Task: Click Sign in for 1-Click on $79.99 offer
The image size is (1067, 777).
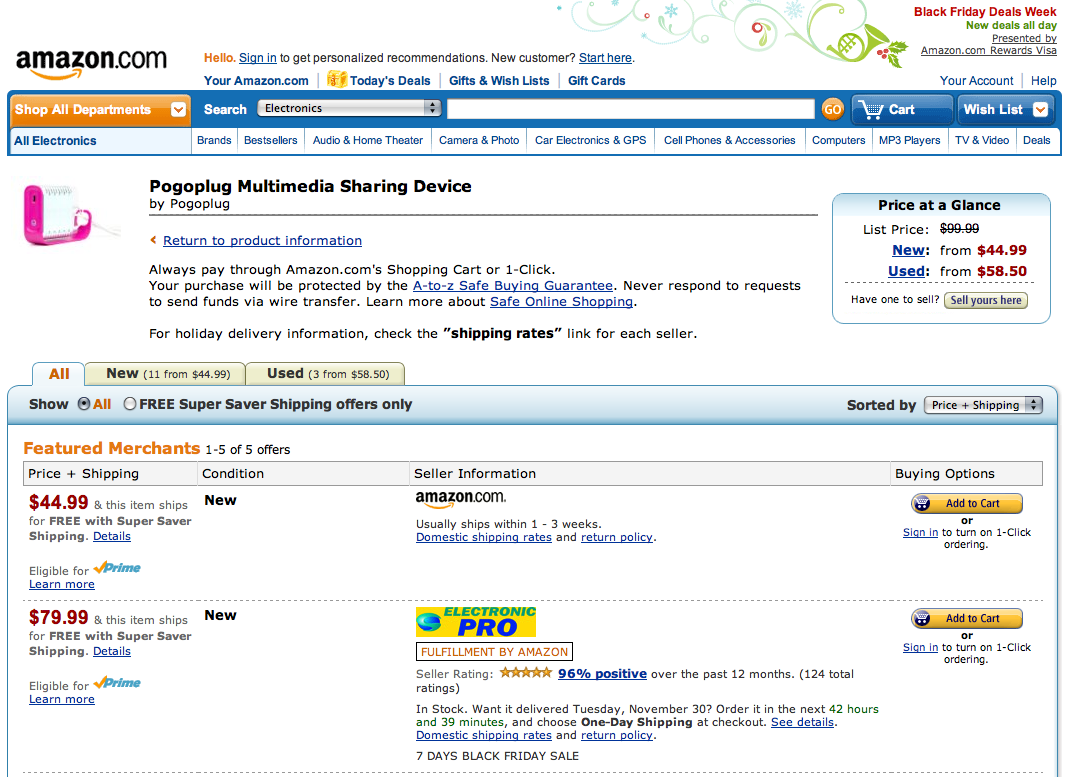Action: click(920, 648)
